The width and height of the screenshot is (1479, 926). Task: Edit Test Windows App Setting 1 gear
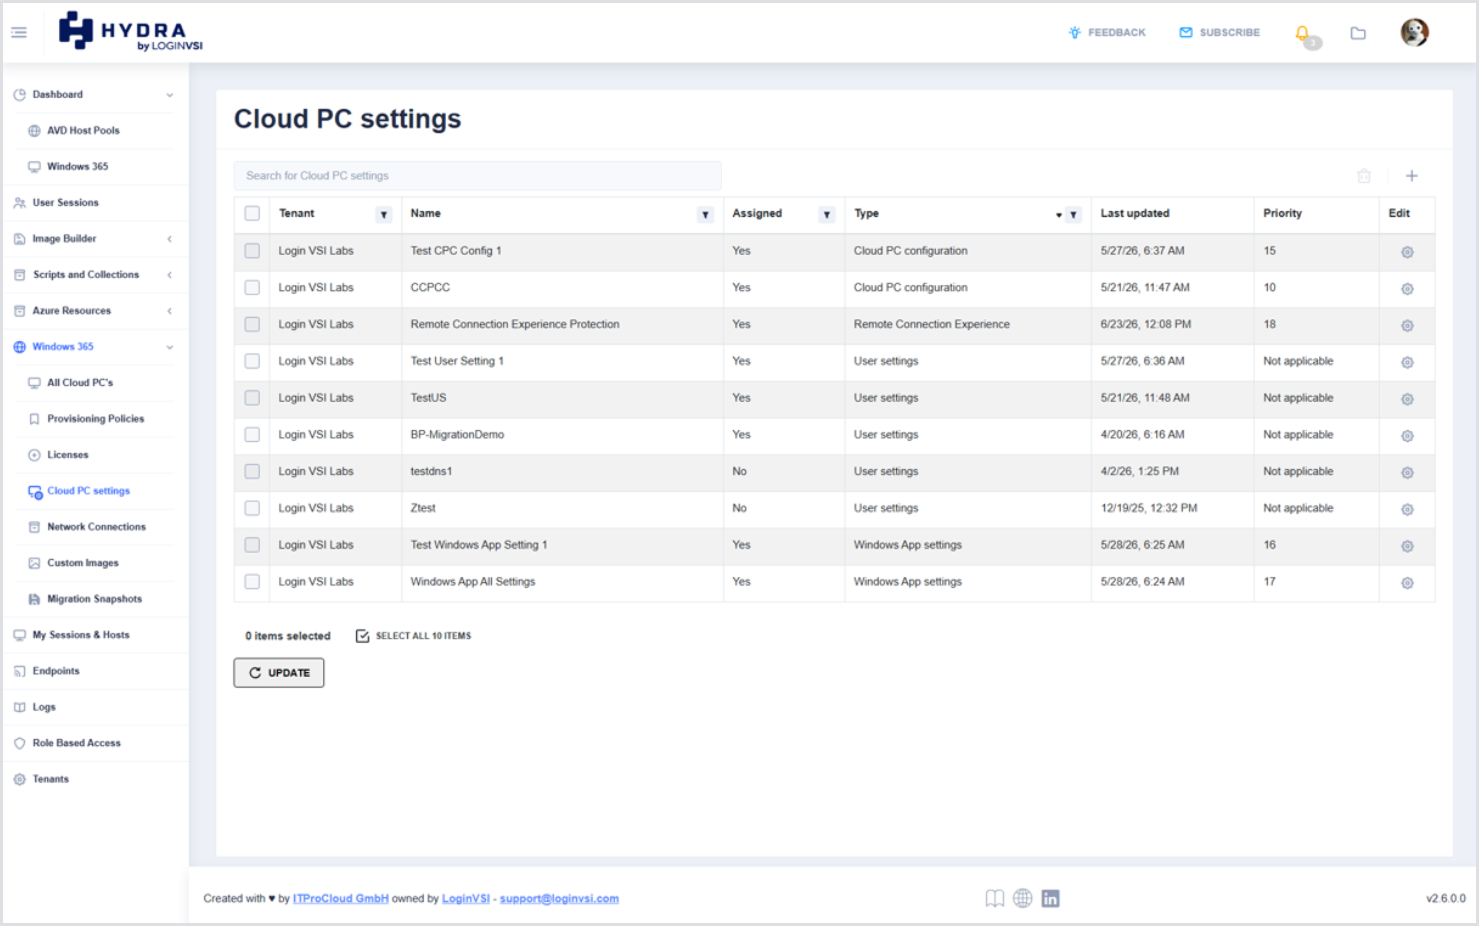click(x=1407, y=546)
